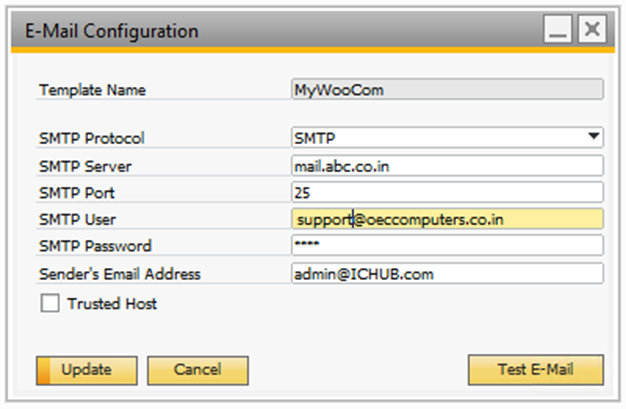Enable the Trusted Host checkbox

[x=48, y=303]
